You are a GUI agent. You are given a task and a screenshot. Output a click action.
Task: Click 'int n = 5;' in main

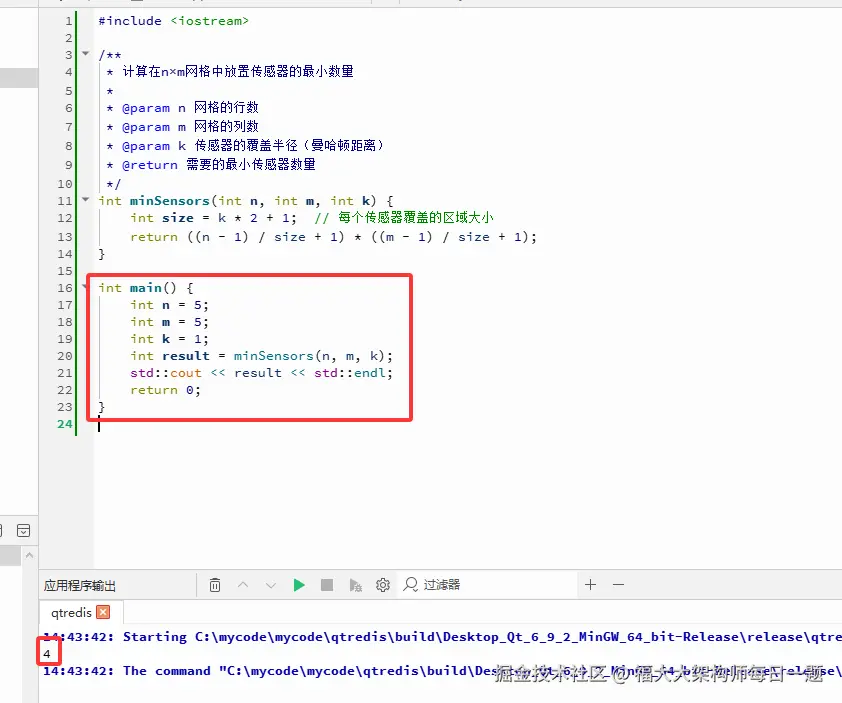(169, 305)
